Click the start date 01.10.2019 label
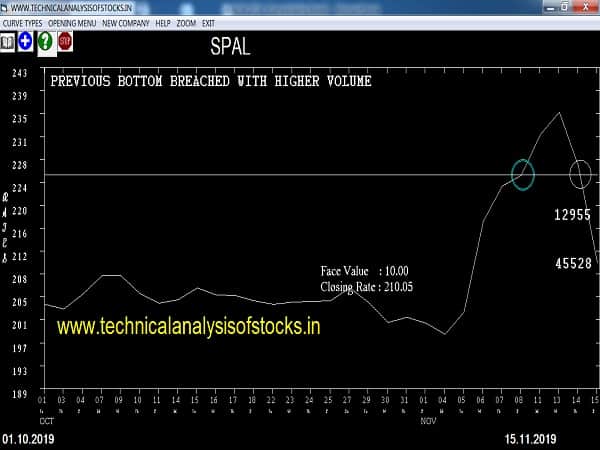The image size is (600, 450). pyautogui.click(x=28, y=439)
